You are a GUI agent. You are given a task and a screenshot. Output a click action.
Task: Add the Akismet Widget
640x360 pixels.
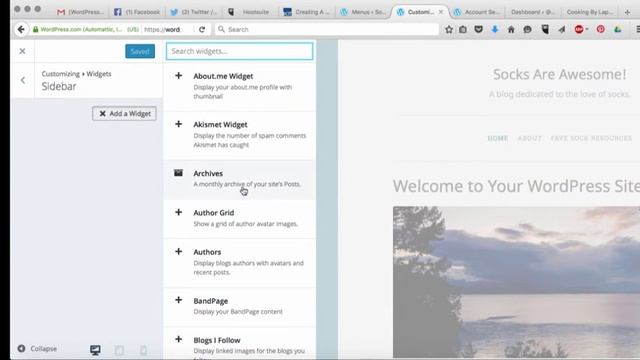178,124
